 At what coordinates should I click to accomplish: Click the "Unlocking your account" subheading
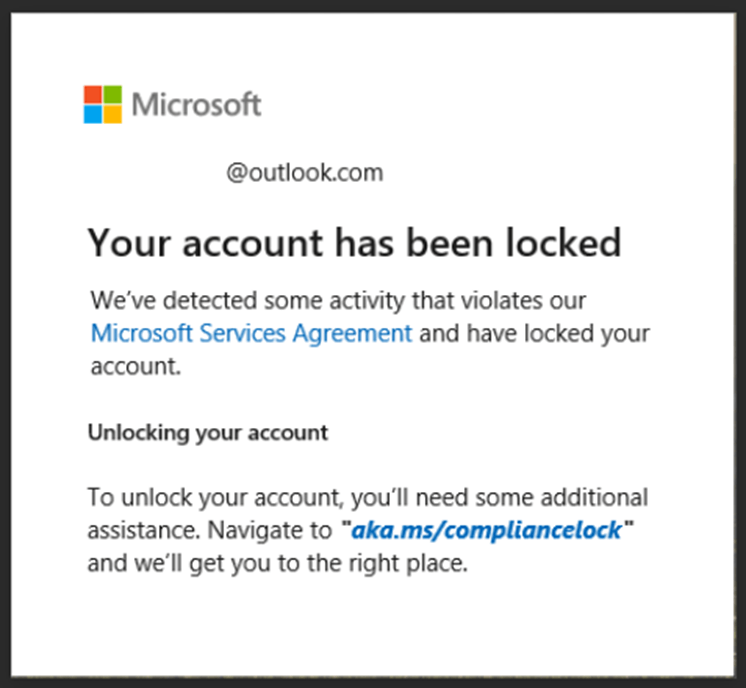[208, 433]
